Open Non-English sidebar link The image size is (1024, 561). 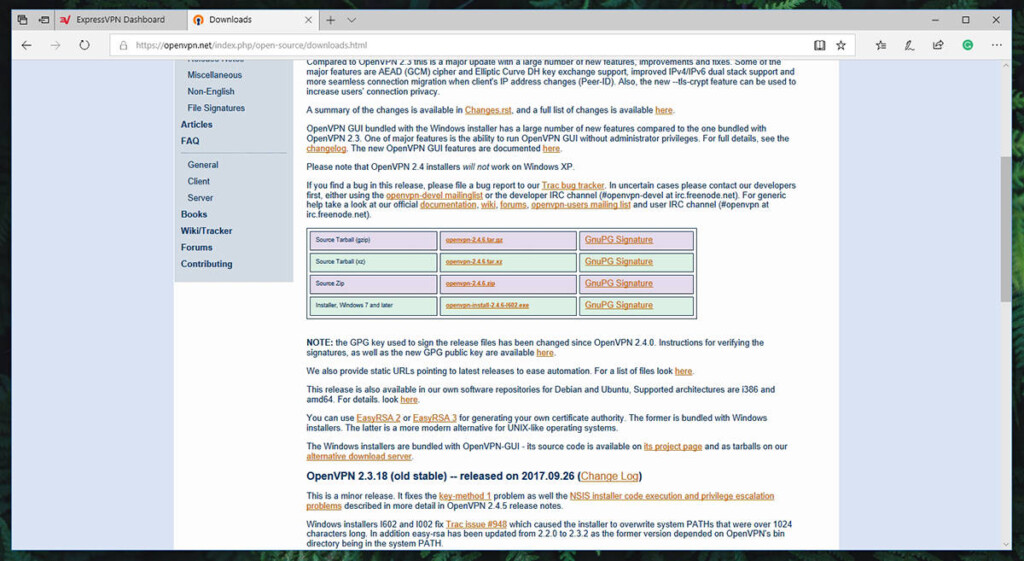pyautogui.click(x=210, y=91)
